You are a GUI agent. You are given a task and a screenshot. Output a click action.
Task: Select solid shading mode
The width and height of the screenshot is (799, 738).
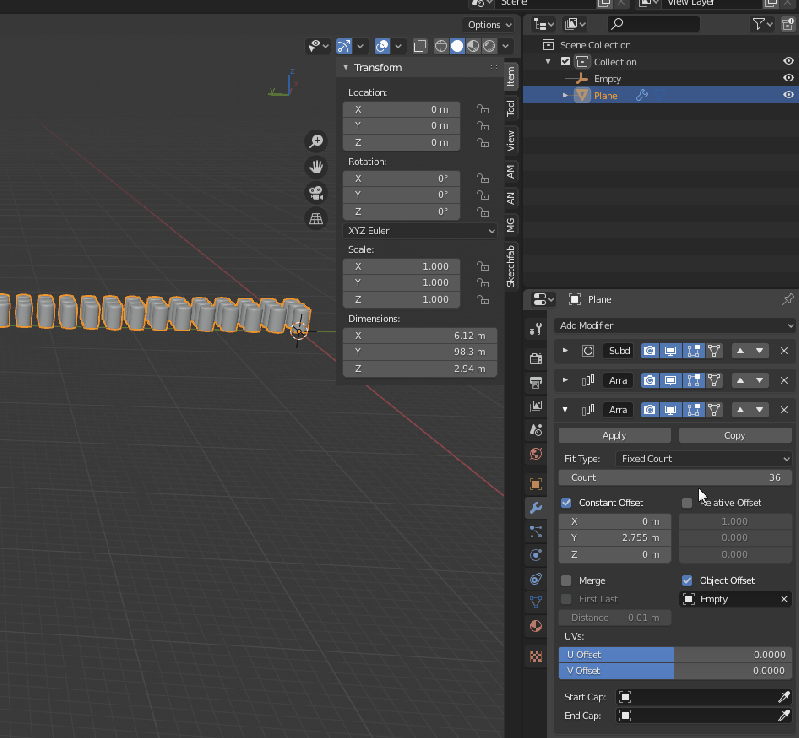(457, 46)
